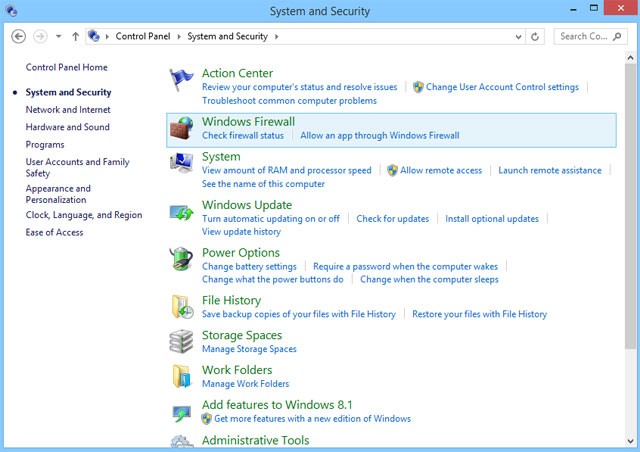Click Change User Account Control settings
Image resolution: width=640 pixels, height=452 pixels.
[502, 87]
